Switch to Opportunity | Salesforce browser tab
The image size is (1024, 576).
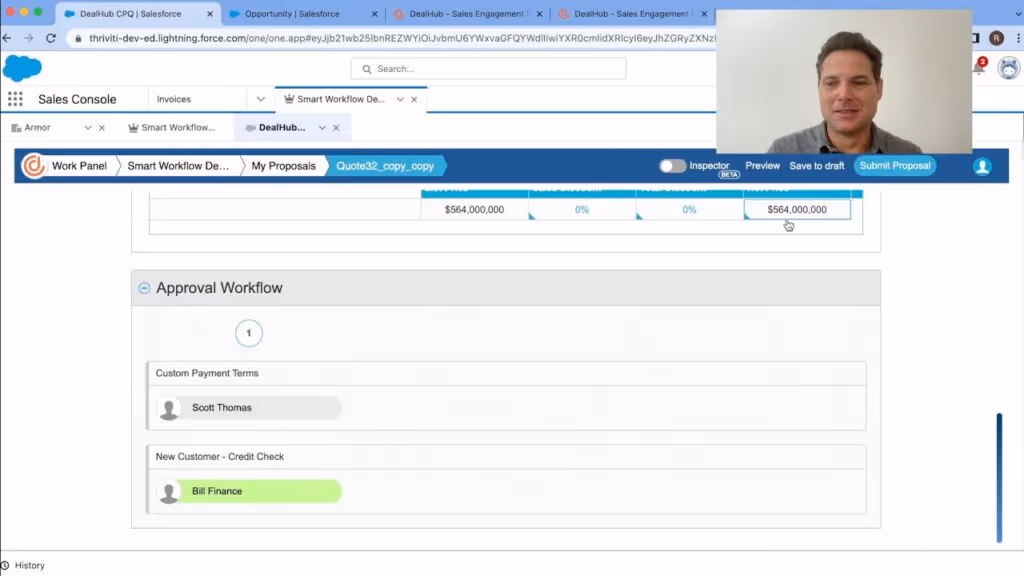point(292,14)
